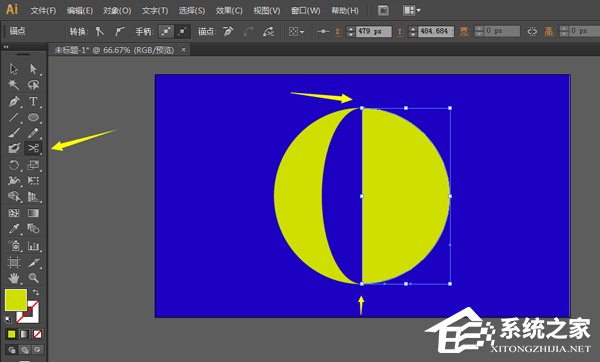Viewport: 600px width, 362px height.
Task: Select the Blend tool
Action: 33,229
